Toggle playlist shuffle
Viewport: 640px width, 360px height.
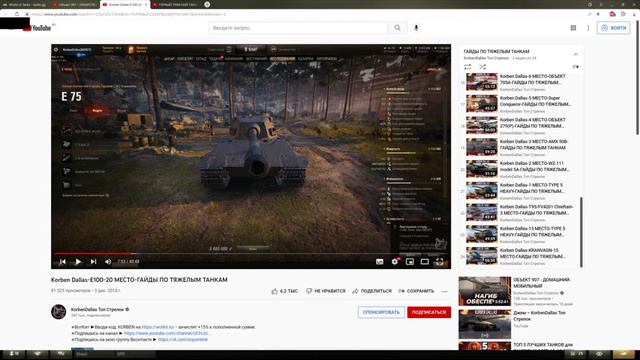[x=482, y=67]
